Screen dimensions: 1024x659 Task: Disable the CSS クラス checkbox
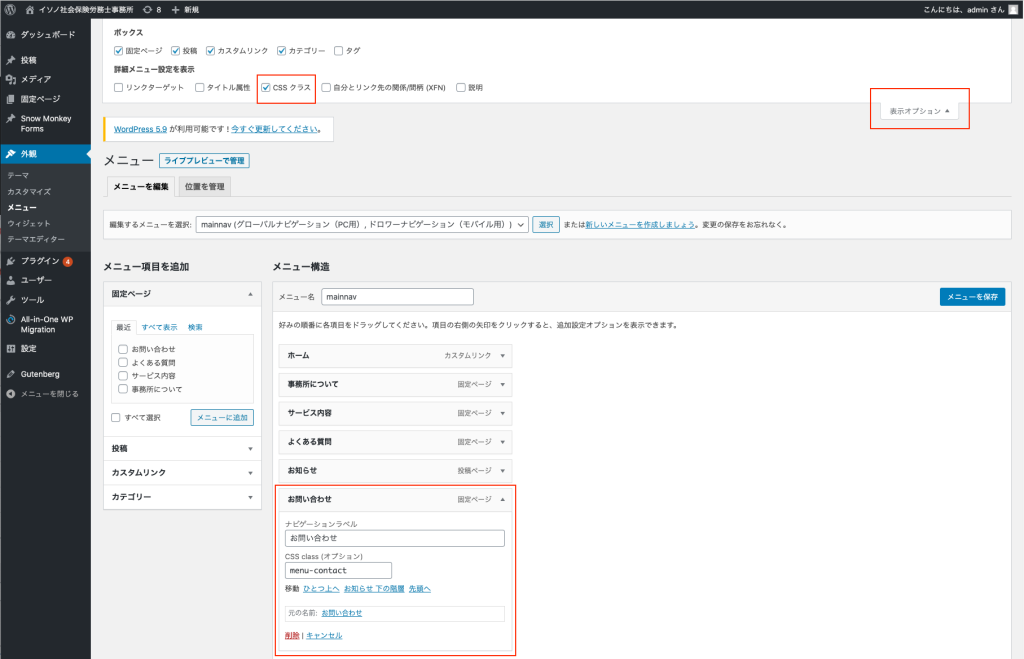[265, 88]
